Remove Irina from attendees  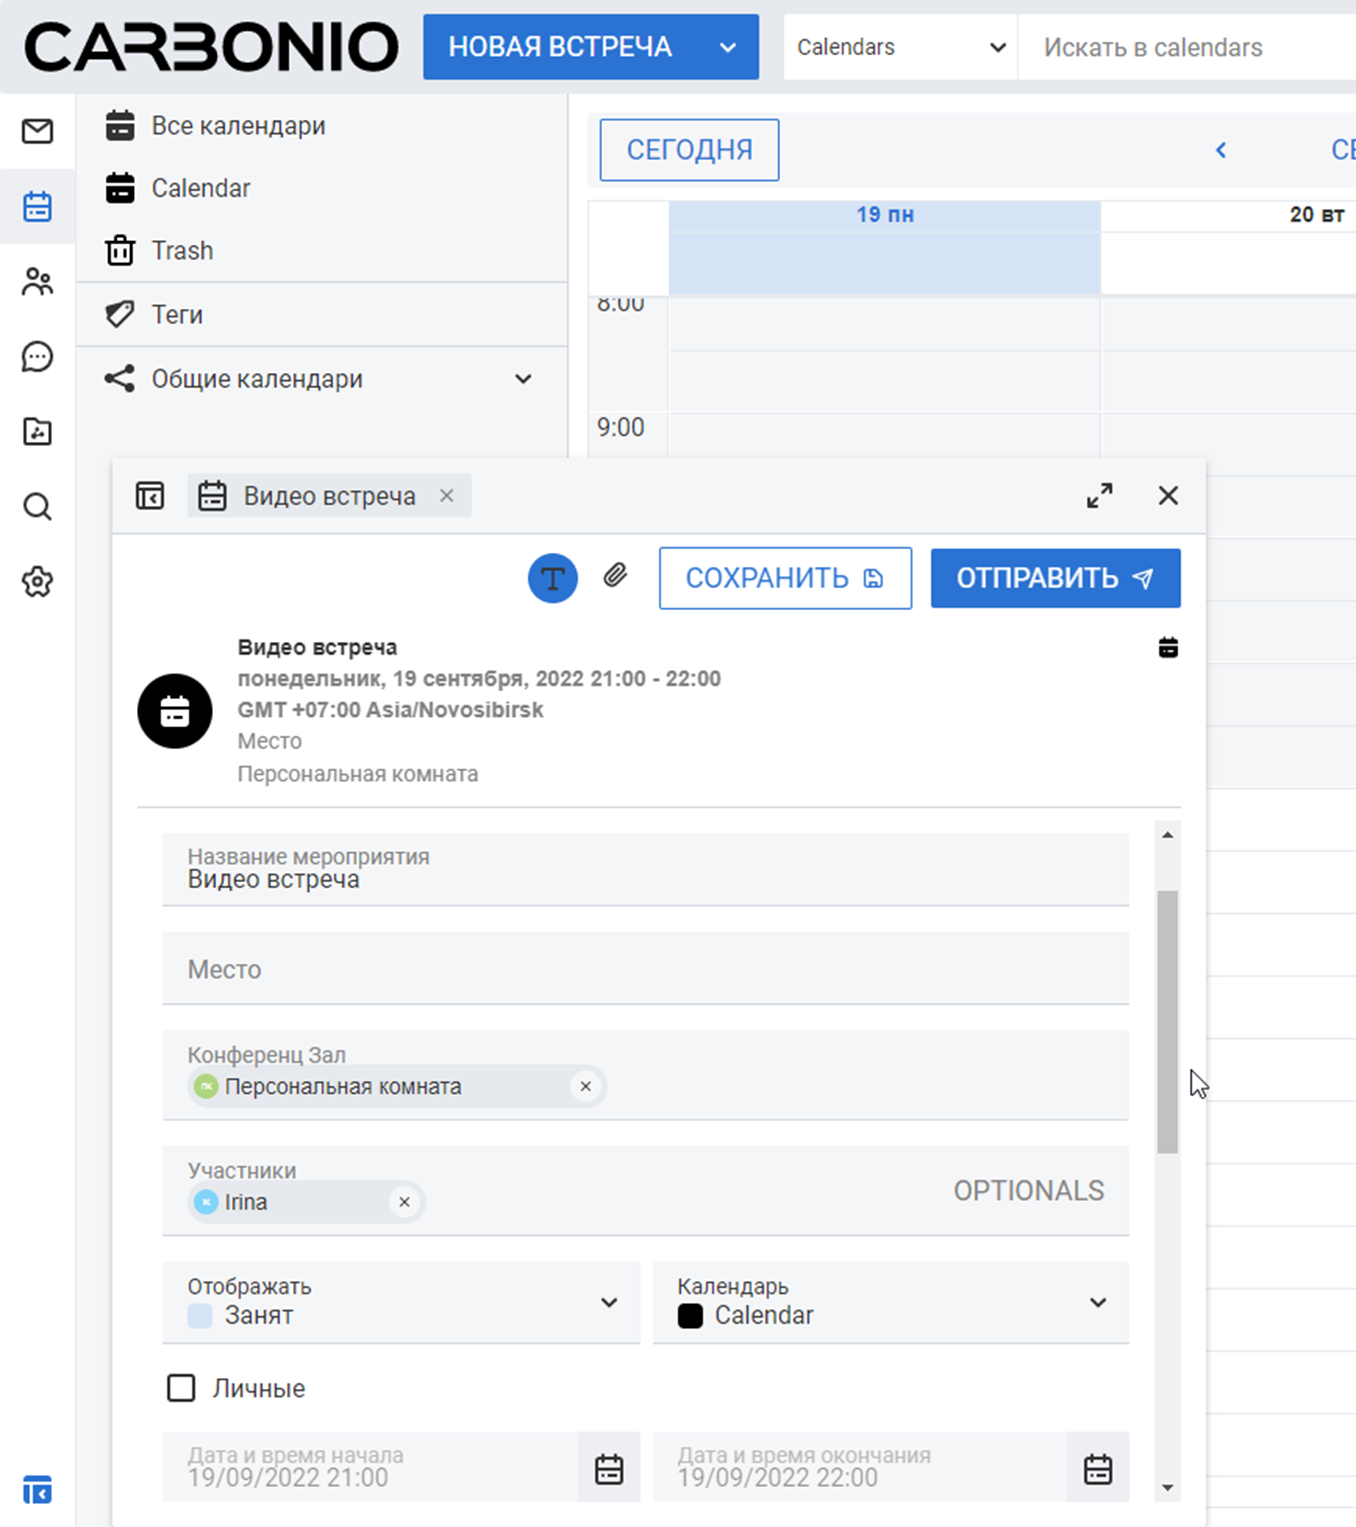(404, 1202)
